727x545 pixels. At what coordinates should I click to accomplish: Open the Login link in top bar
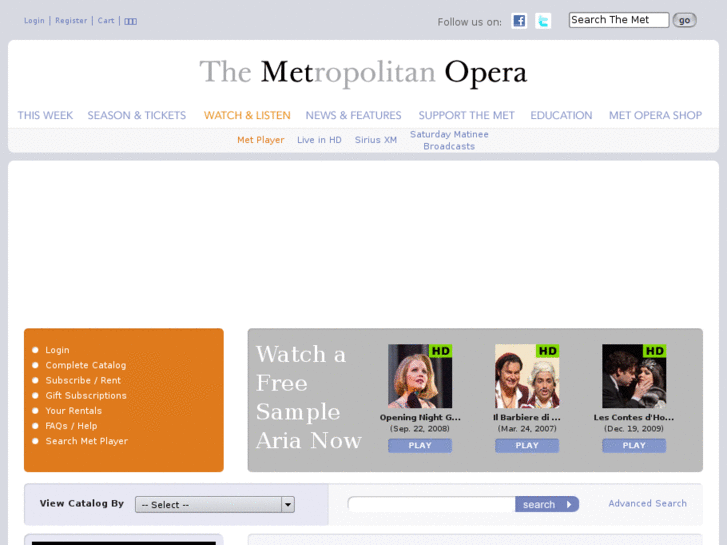click(x=34, y=20)
